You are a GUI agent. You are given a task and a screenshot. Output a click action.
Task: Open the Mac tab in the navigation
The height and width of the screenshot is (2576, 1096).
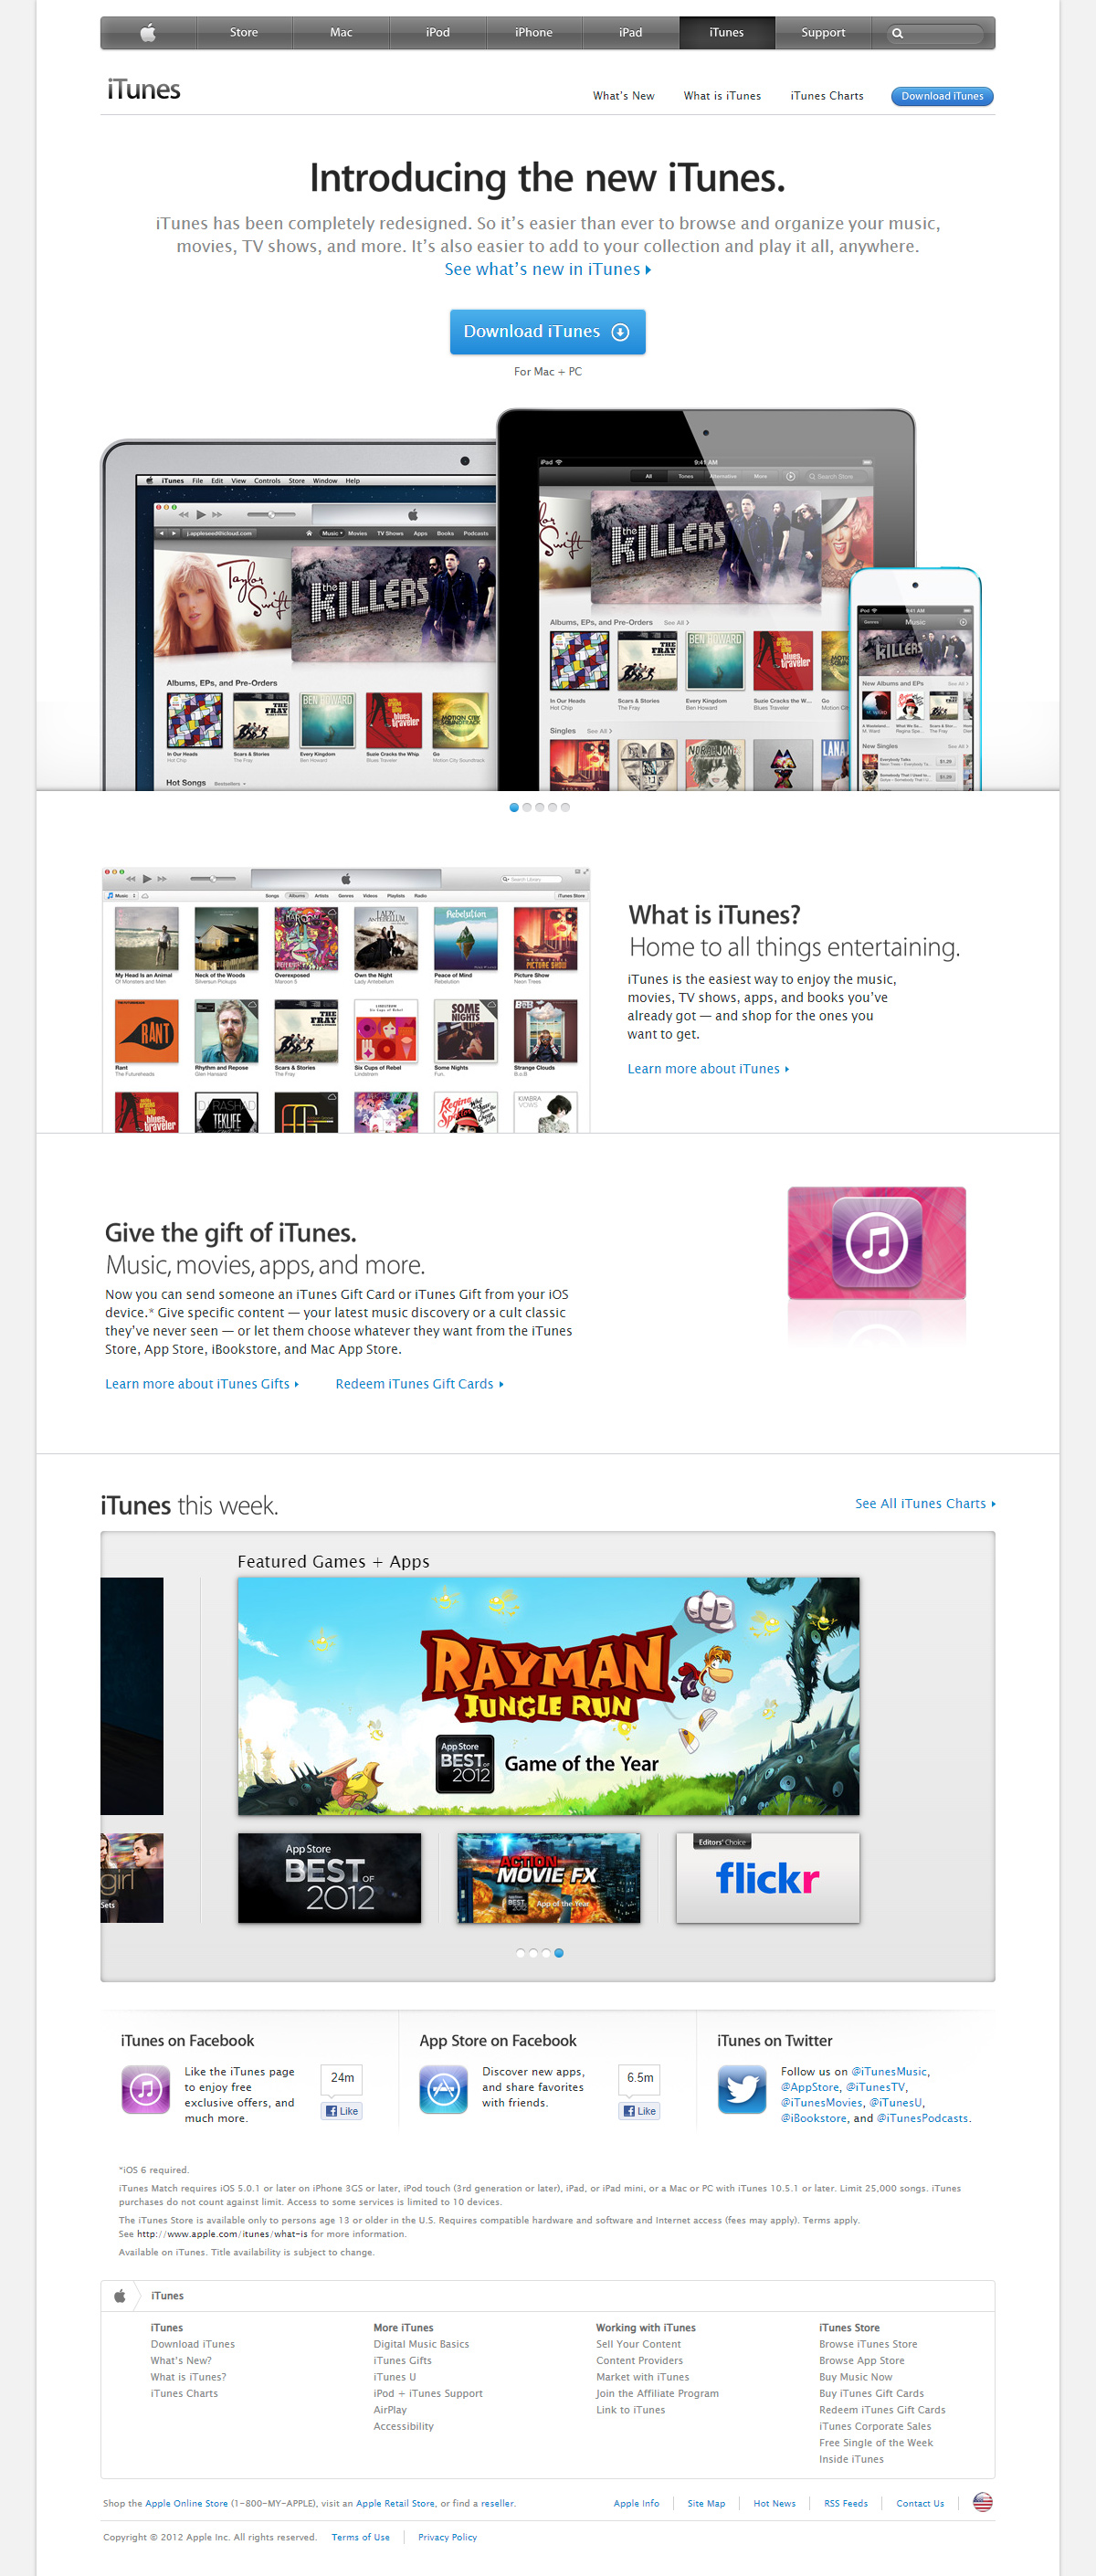point(341,33)
